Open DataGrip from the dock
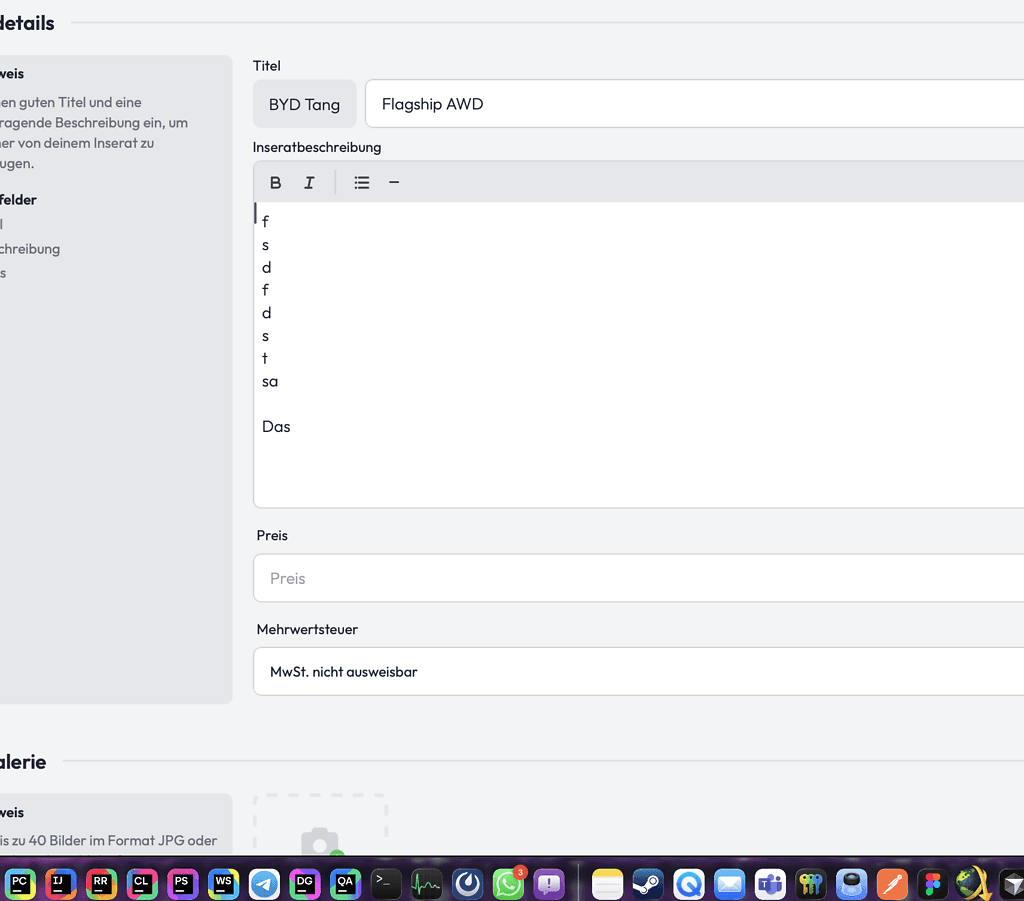The image size is (1024, 901). (305, 883)
